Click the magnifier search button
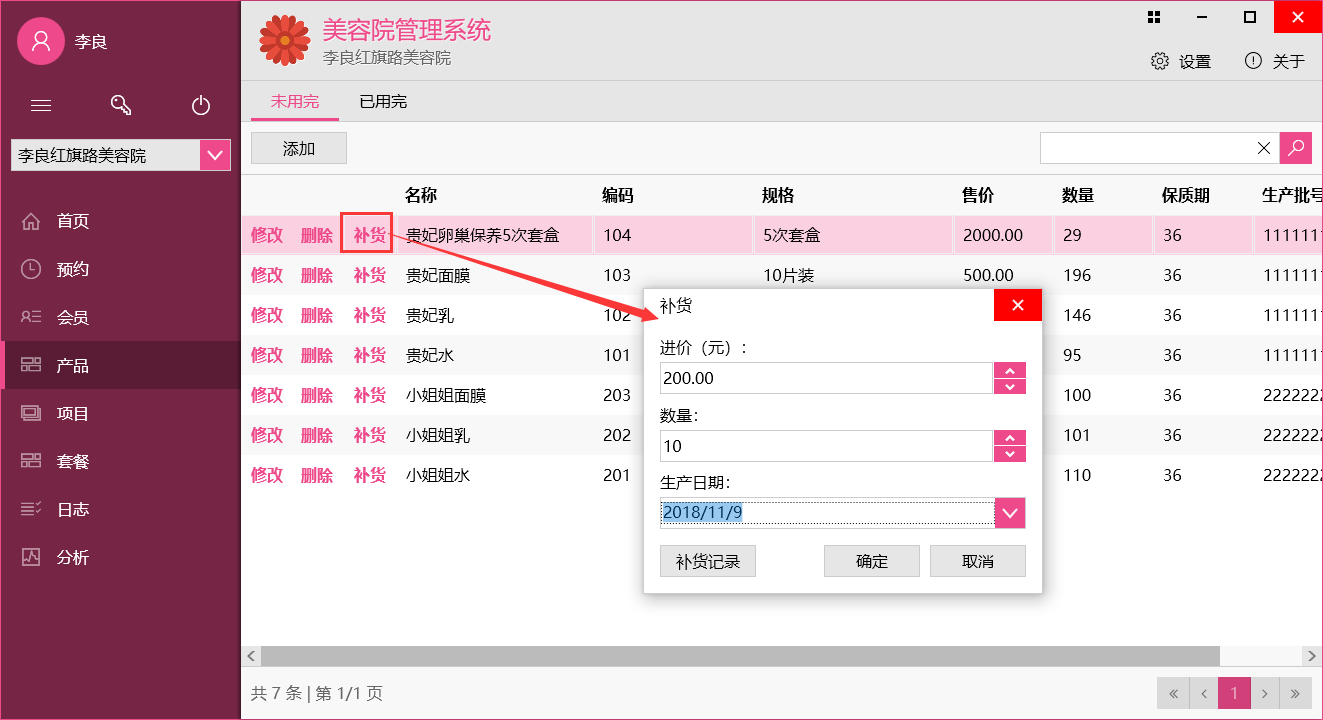The image size is (1323, 720). (x=1295, y=148)
